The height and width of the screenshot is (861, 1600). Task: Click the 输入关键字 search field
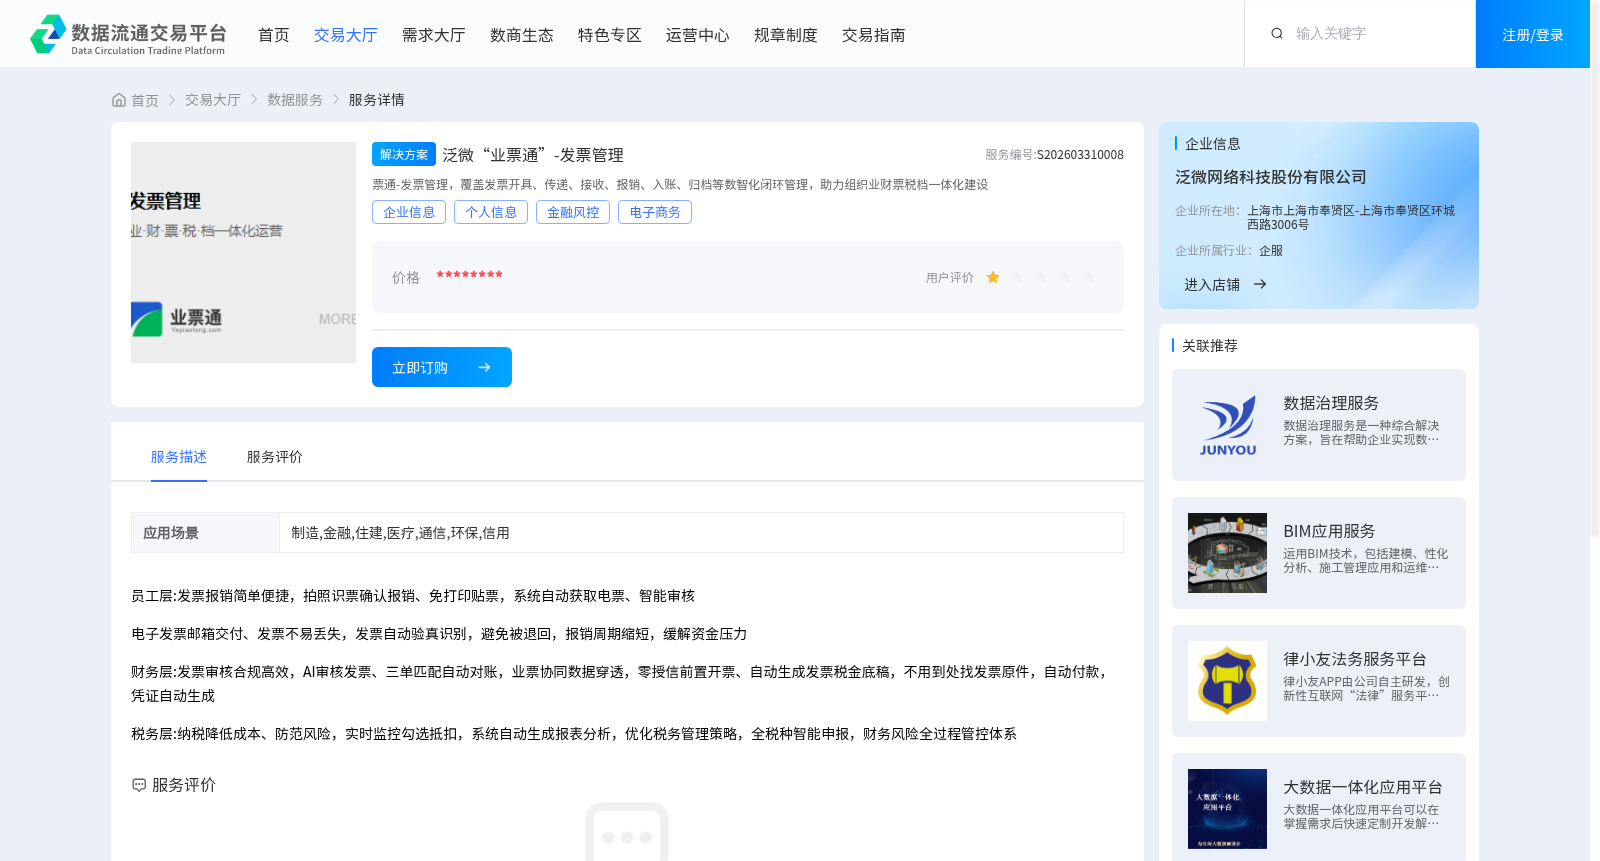coord(1375,34)
